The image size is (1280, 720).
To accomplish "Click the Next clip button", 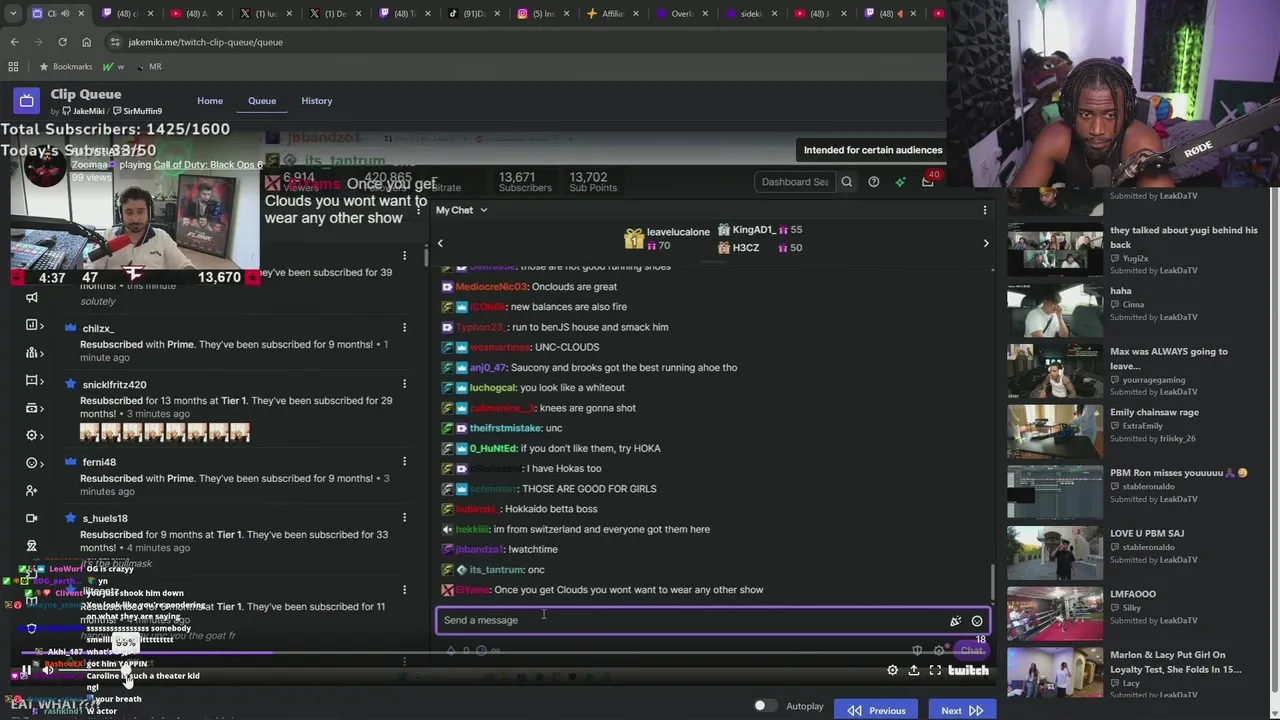I will (961, 710).
